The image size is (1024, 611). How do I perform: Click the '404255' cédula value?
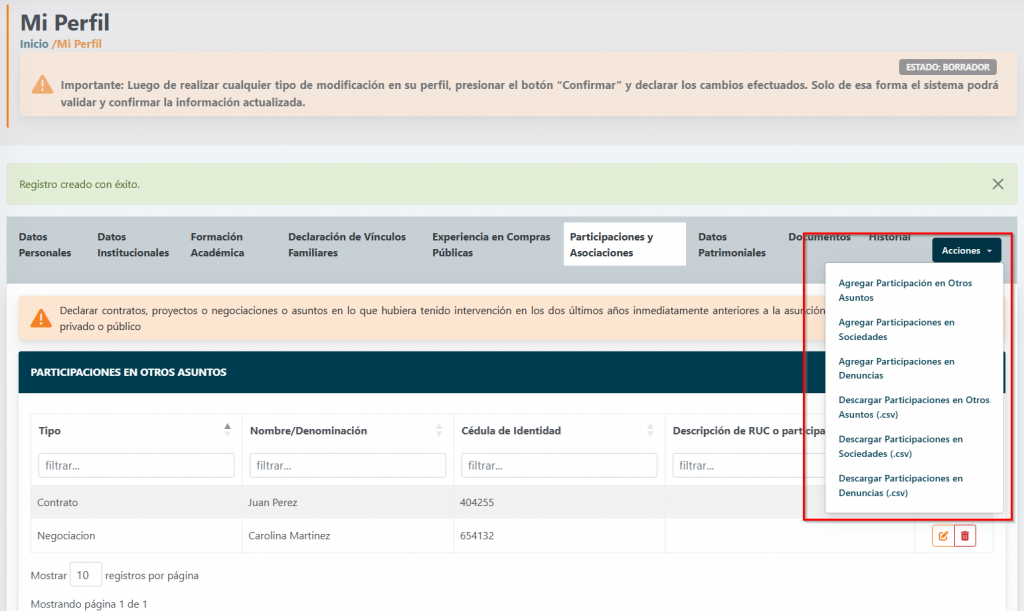pyautogui.click(x=477, y=503)
